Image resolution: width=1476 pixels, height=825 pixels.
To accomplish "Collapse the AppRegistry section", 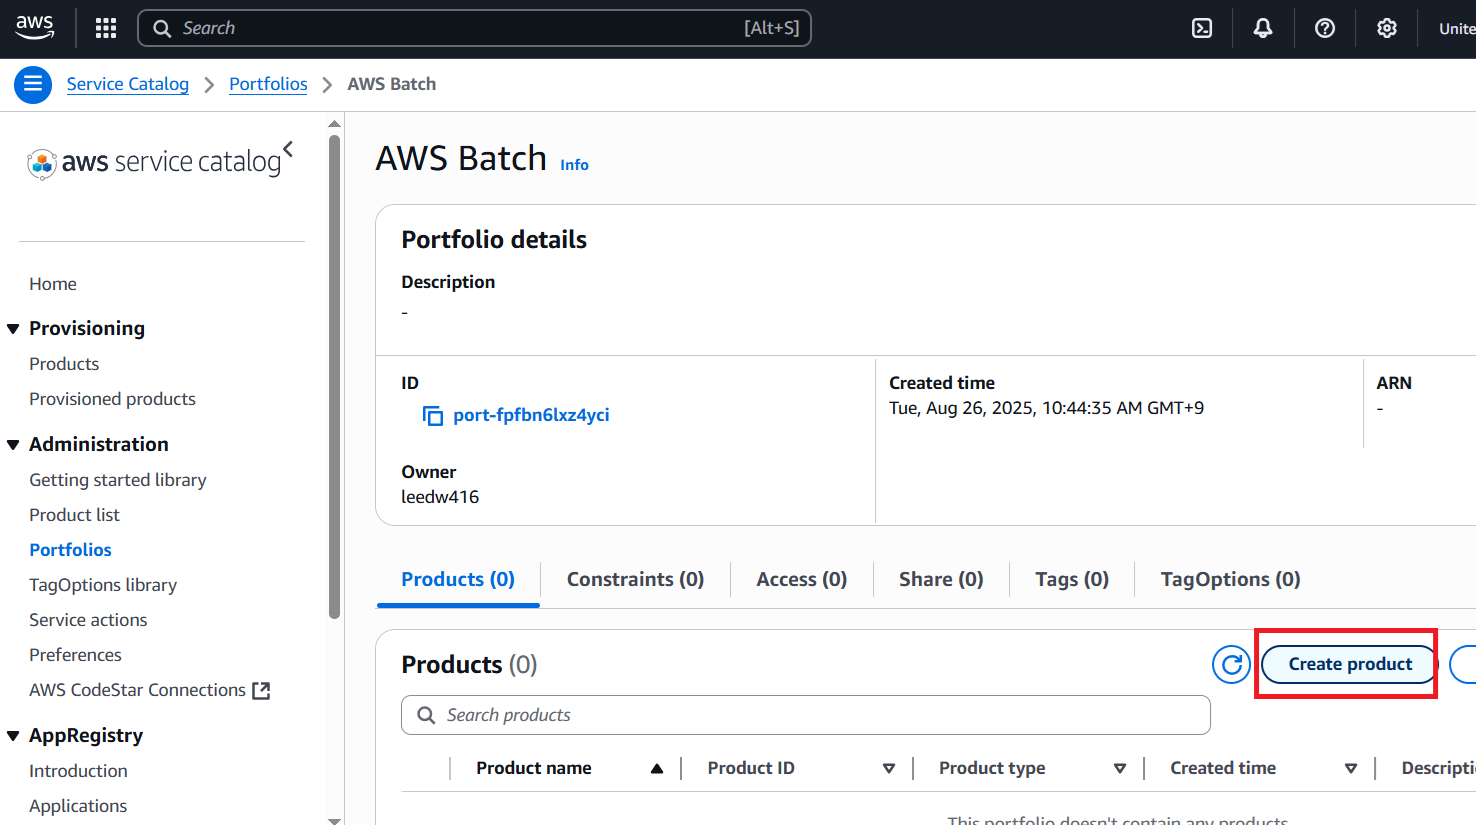I will coord(13,736).
